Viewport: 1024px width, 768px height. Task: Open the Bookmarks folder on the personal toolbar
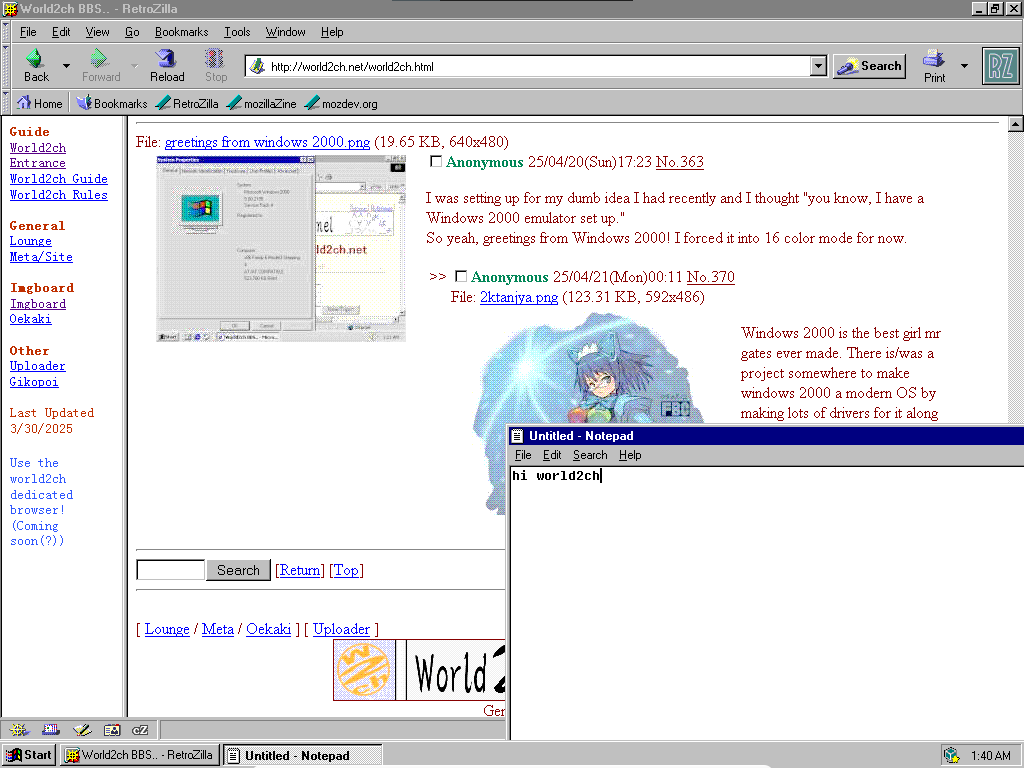point(112,103)
